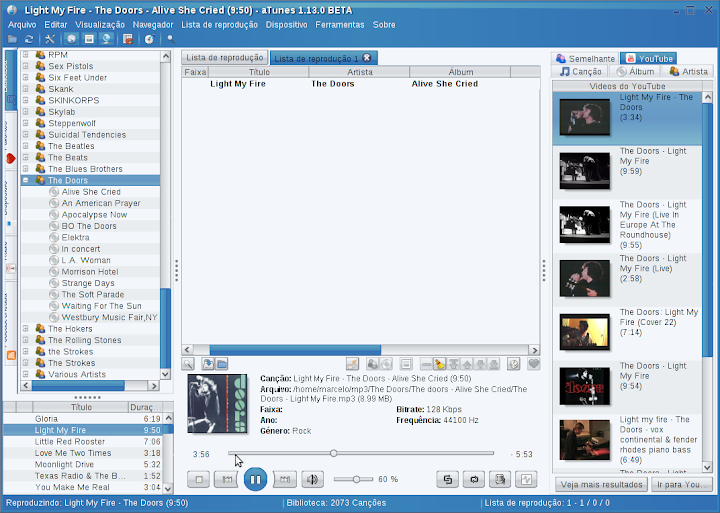Expand The Rolling Stones artist node

(x=26, y=340)
